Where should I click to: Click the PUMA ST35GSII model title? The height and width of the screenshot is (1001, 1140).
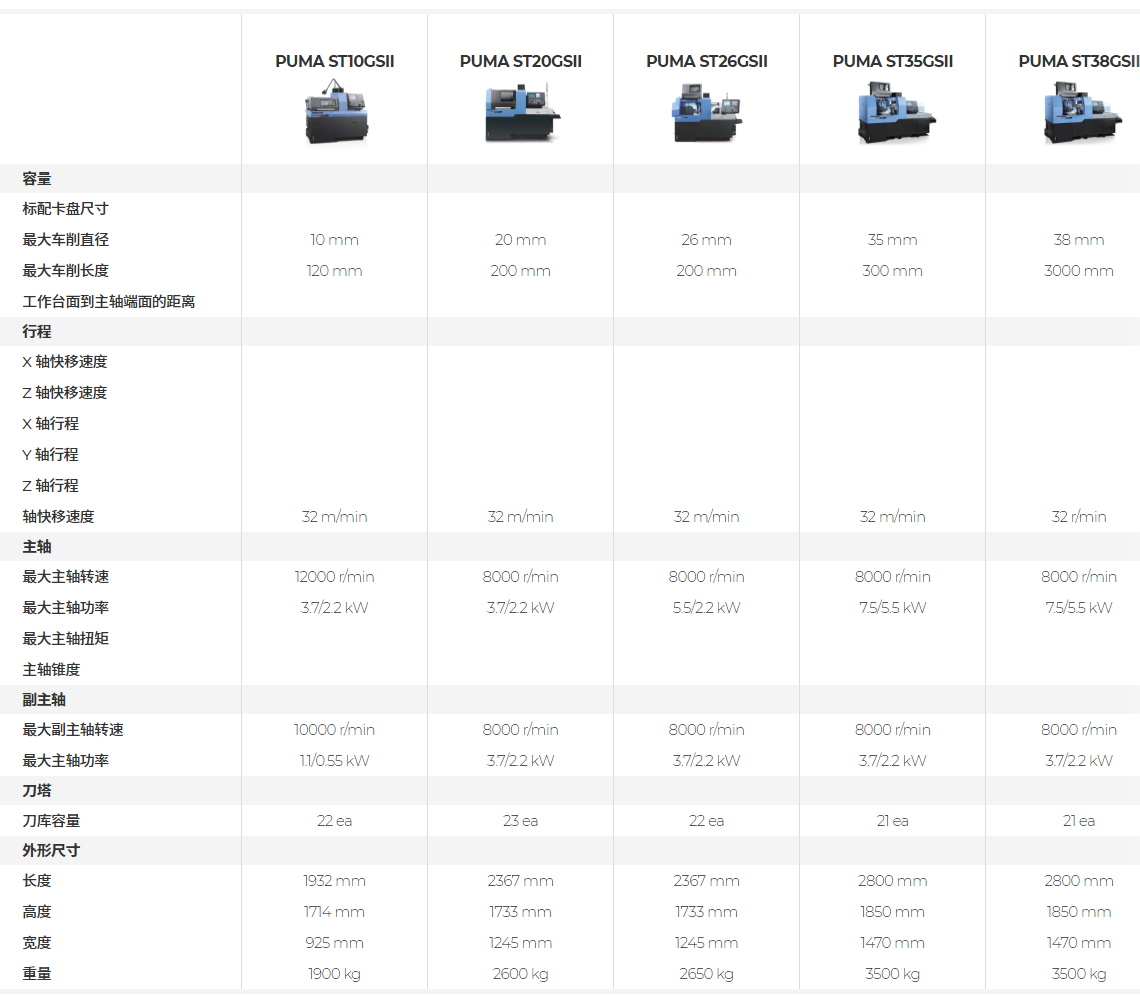point(893,62)
